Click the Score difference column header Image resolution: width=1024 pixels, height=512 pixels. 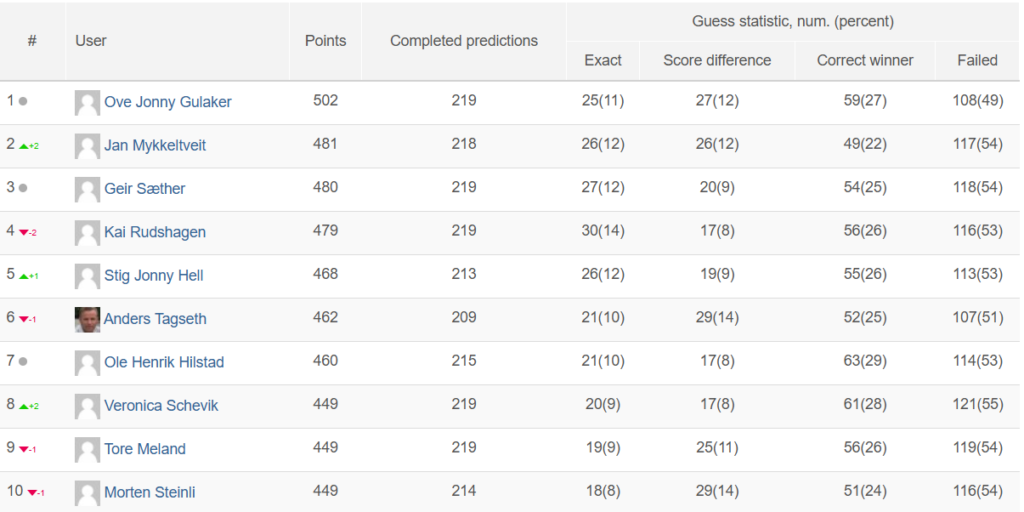(717, 61)
